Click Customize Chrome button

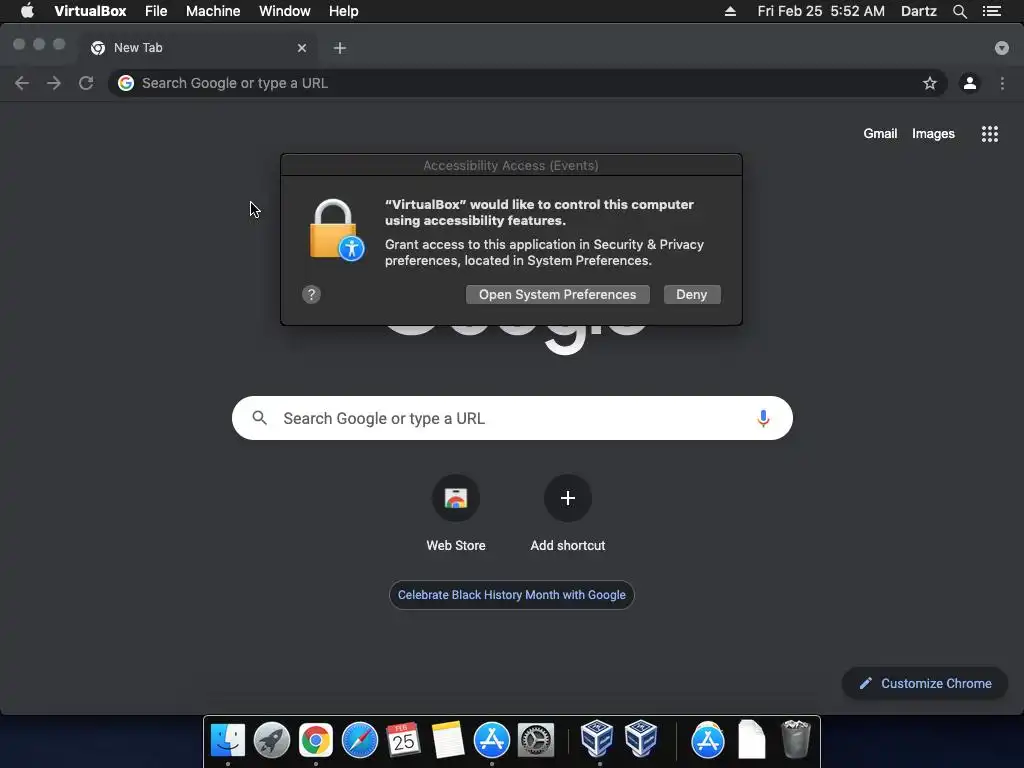point(925,683)
